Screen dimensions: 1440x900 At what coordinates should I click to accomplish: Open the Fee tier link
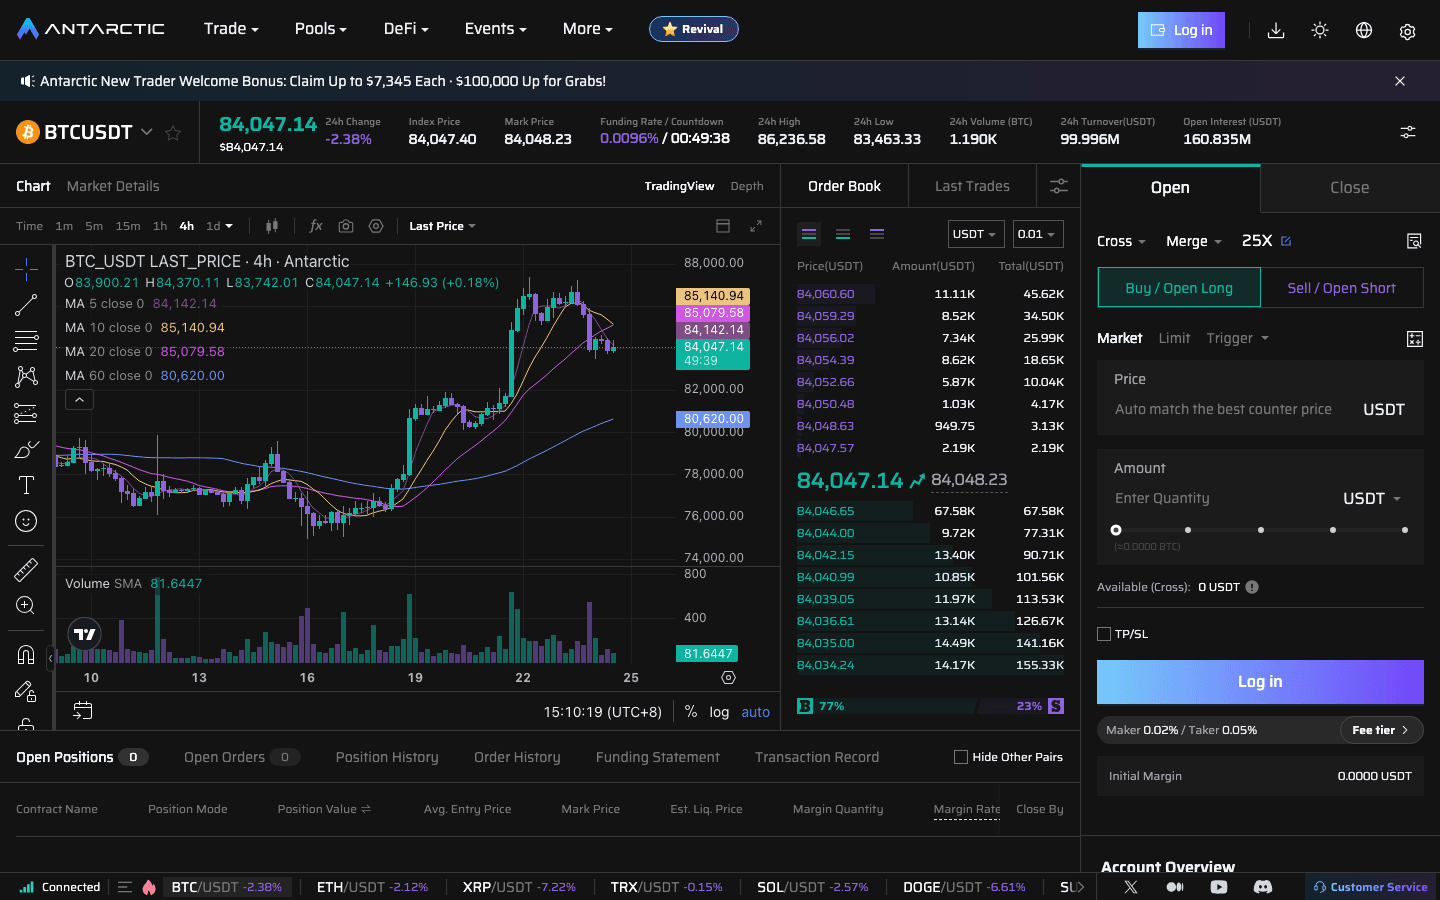1380,730
